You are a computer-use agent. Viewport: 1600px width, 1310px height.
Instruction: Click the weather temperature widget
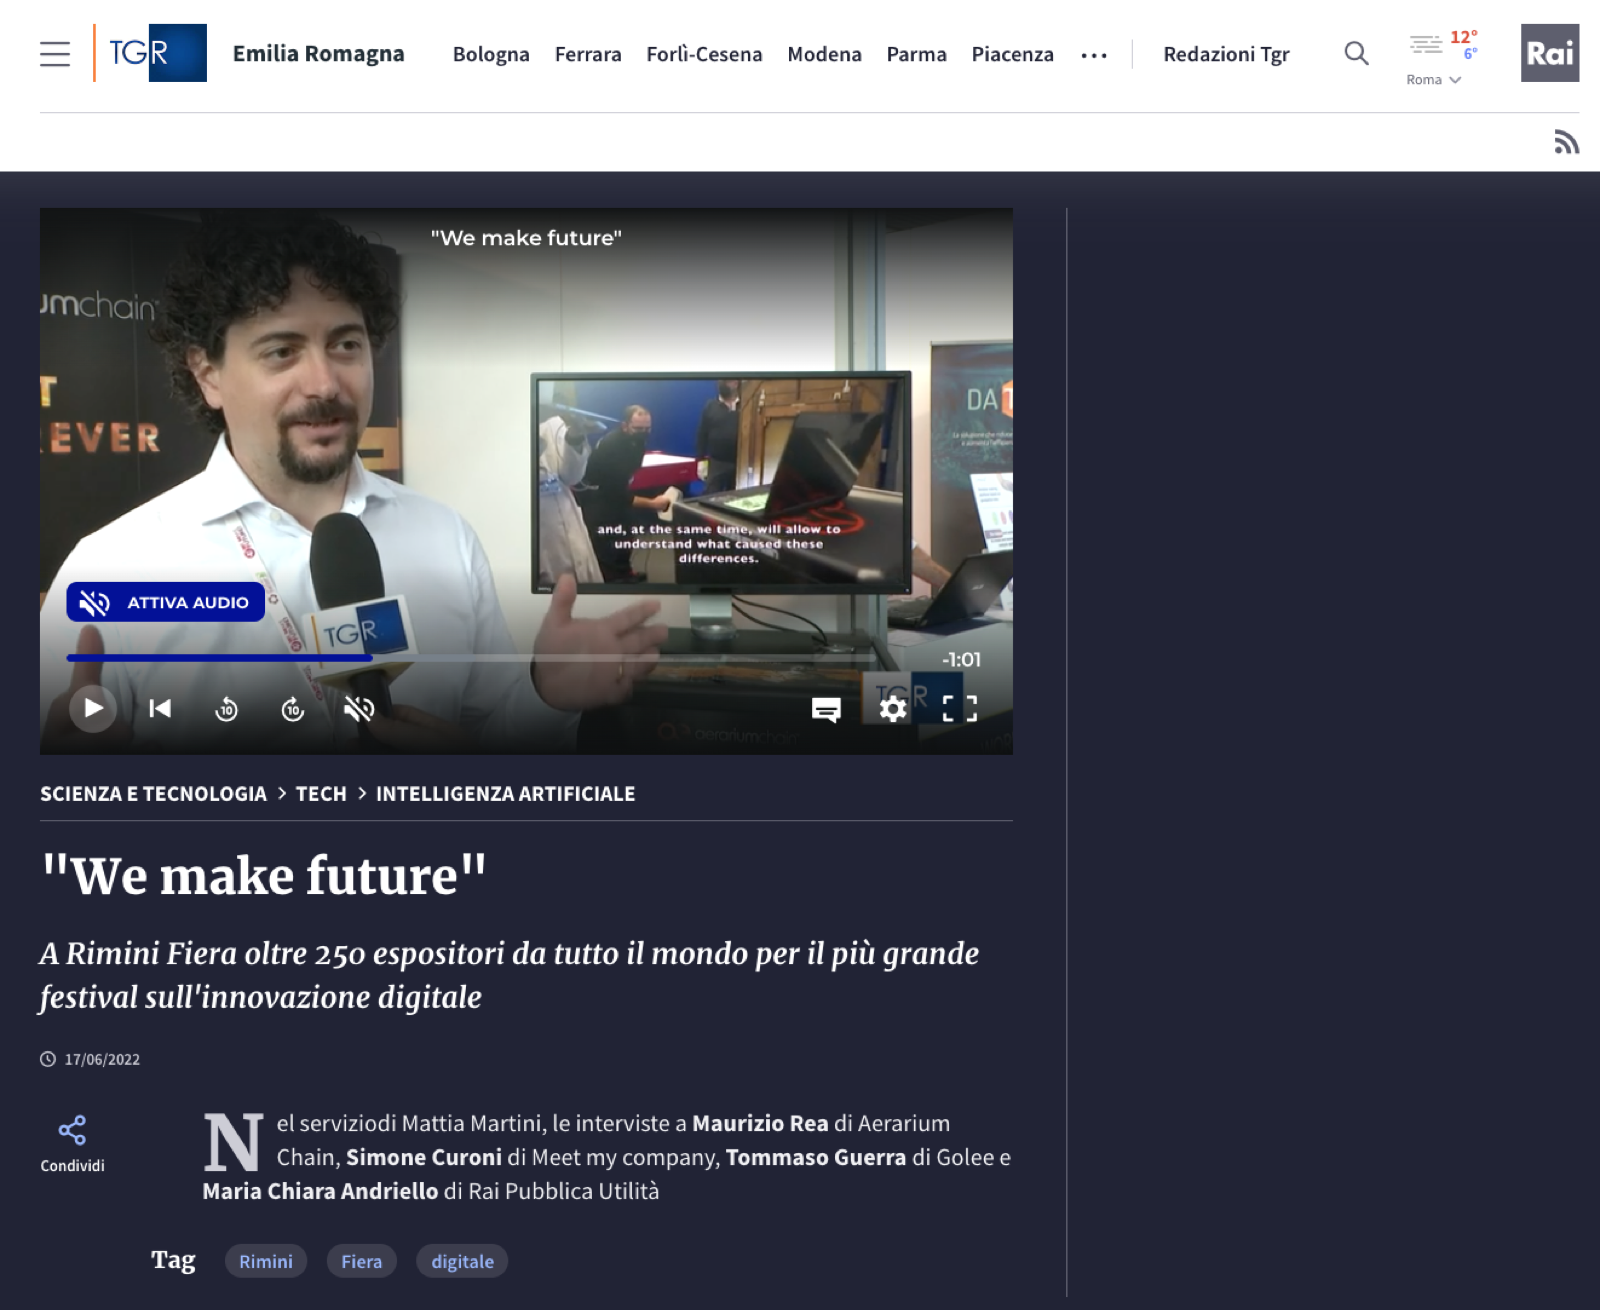1443,45
